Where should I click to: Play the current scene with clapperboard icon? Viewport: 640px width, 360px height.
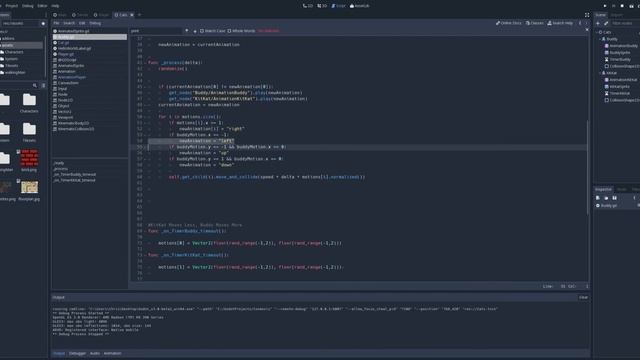(x=631, y=6)
